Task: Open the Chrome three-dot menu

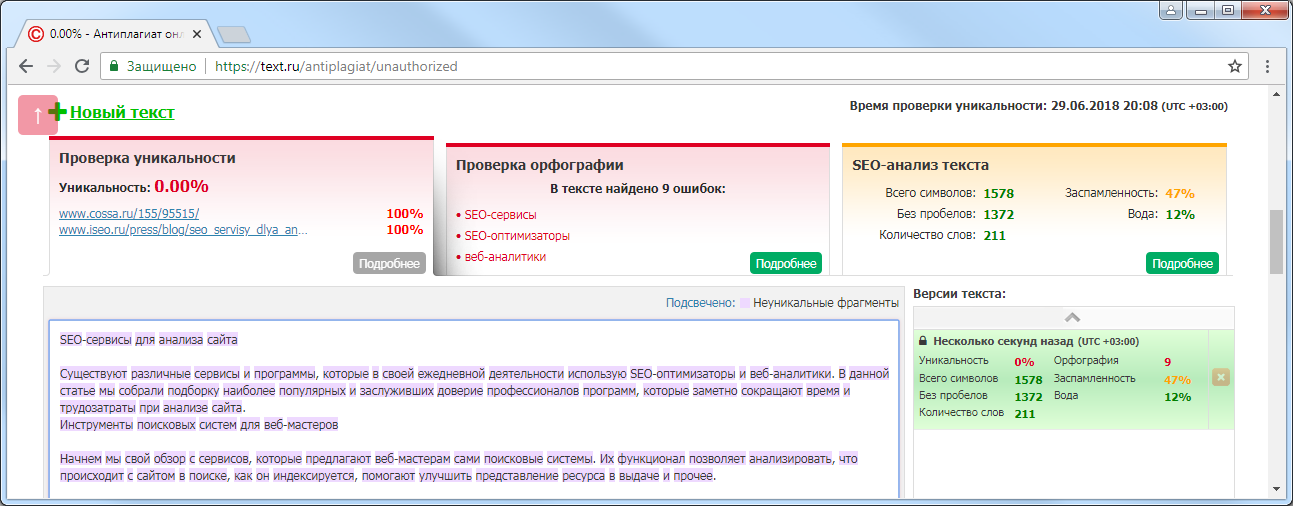Action: tap(1267, 67)
